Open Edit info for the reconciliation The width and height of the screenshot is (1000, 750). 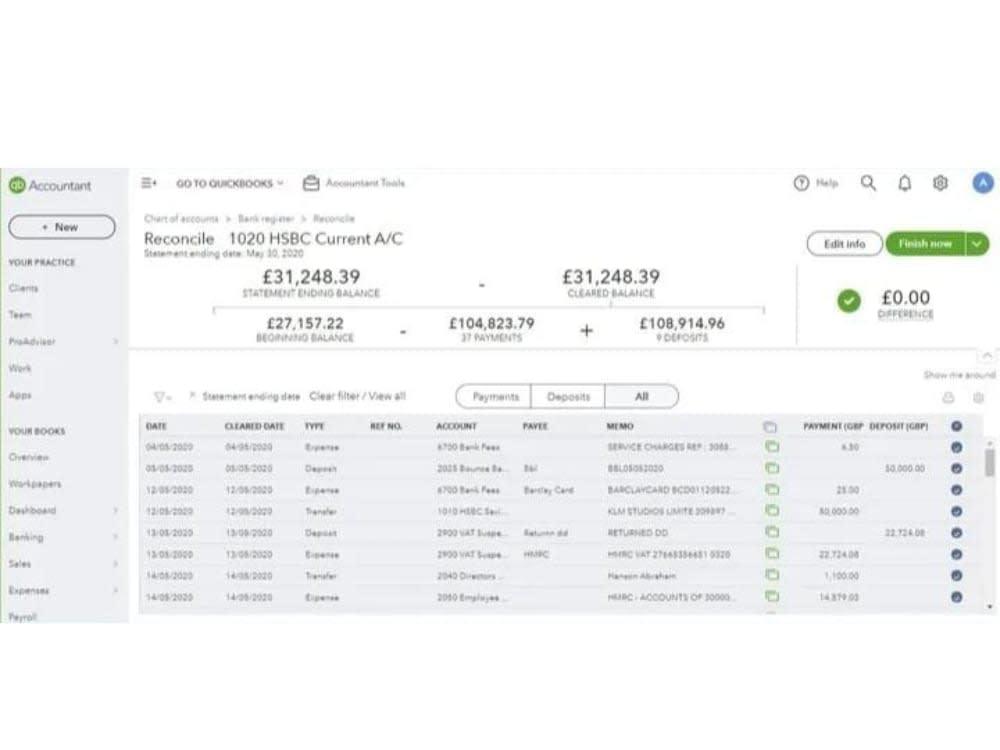(x=843, y=244)
